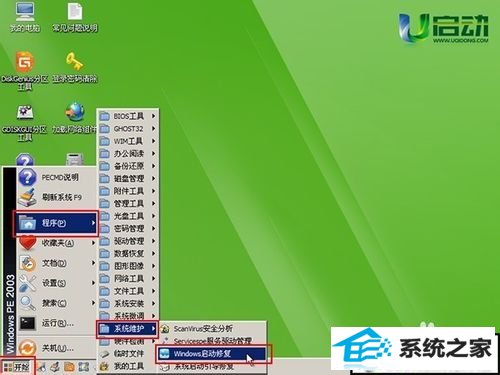Expand the 密码管理 submenu arrow
The width and height of the screenshot is (500, 375).
(x=154, y=229)
